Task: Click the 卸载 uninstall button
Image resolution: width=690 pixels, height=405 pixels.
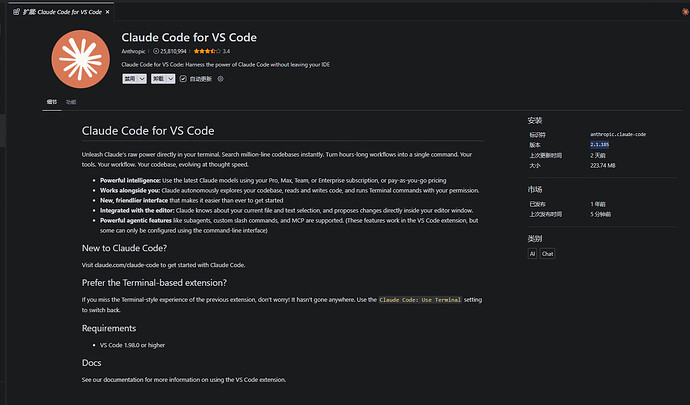Action: click(x=158, y=79)
